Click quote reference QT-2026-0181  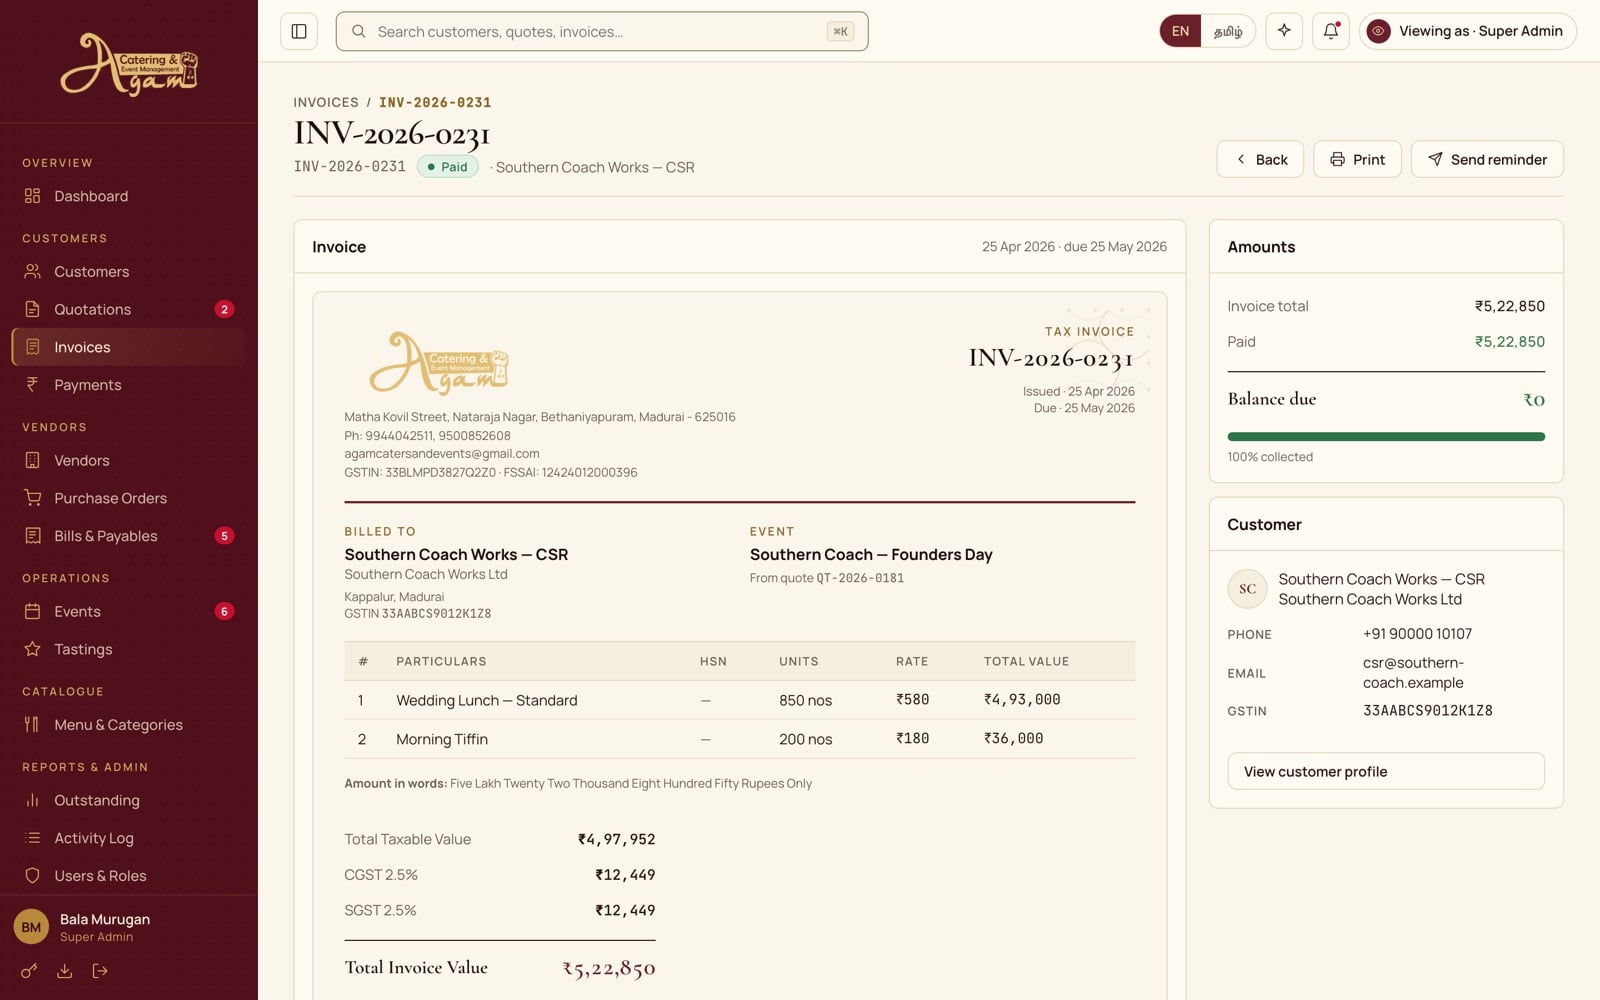[x=860, y=578]
